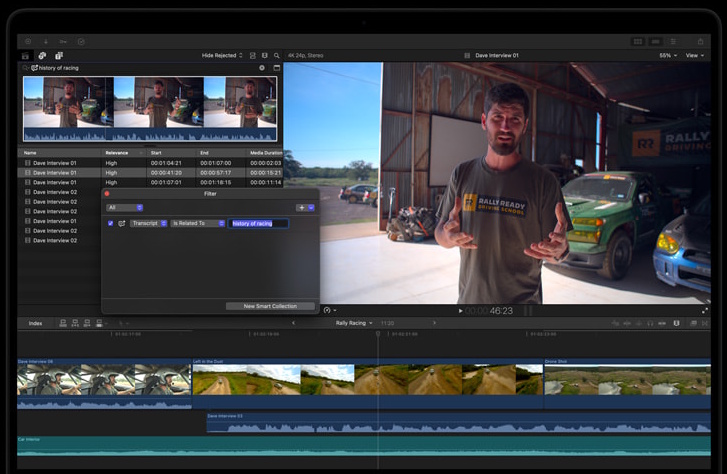Toggle fullscreen viewer icon
The width and height of the screenshot is (727, 474).
point(705,311)
